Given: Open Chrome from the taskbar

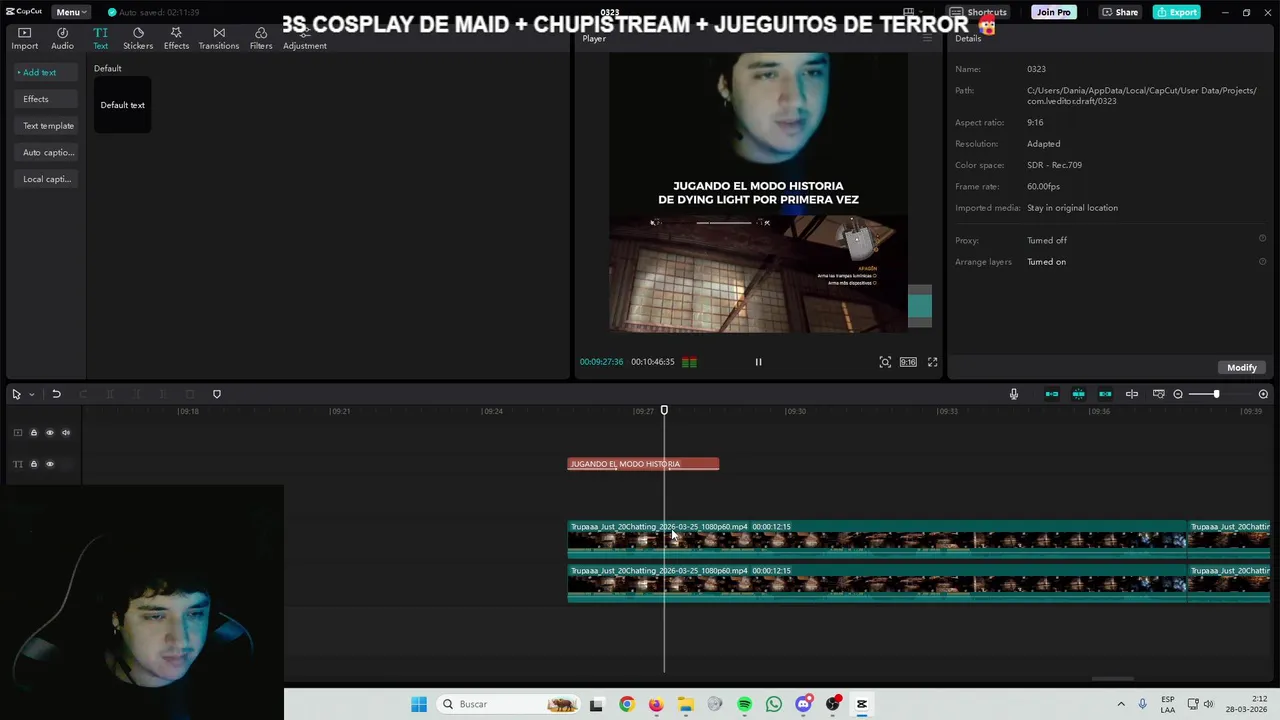Looking at the screenshot, I should (626, 704).
